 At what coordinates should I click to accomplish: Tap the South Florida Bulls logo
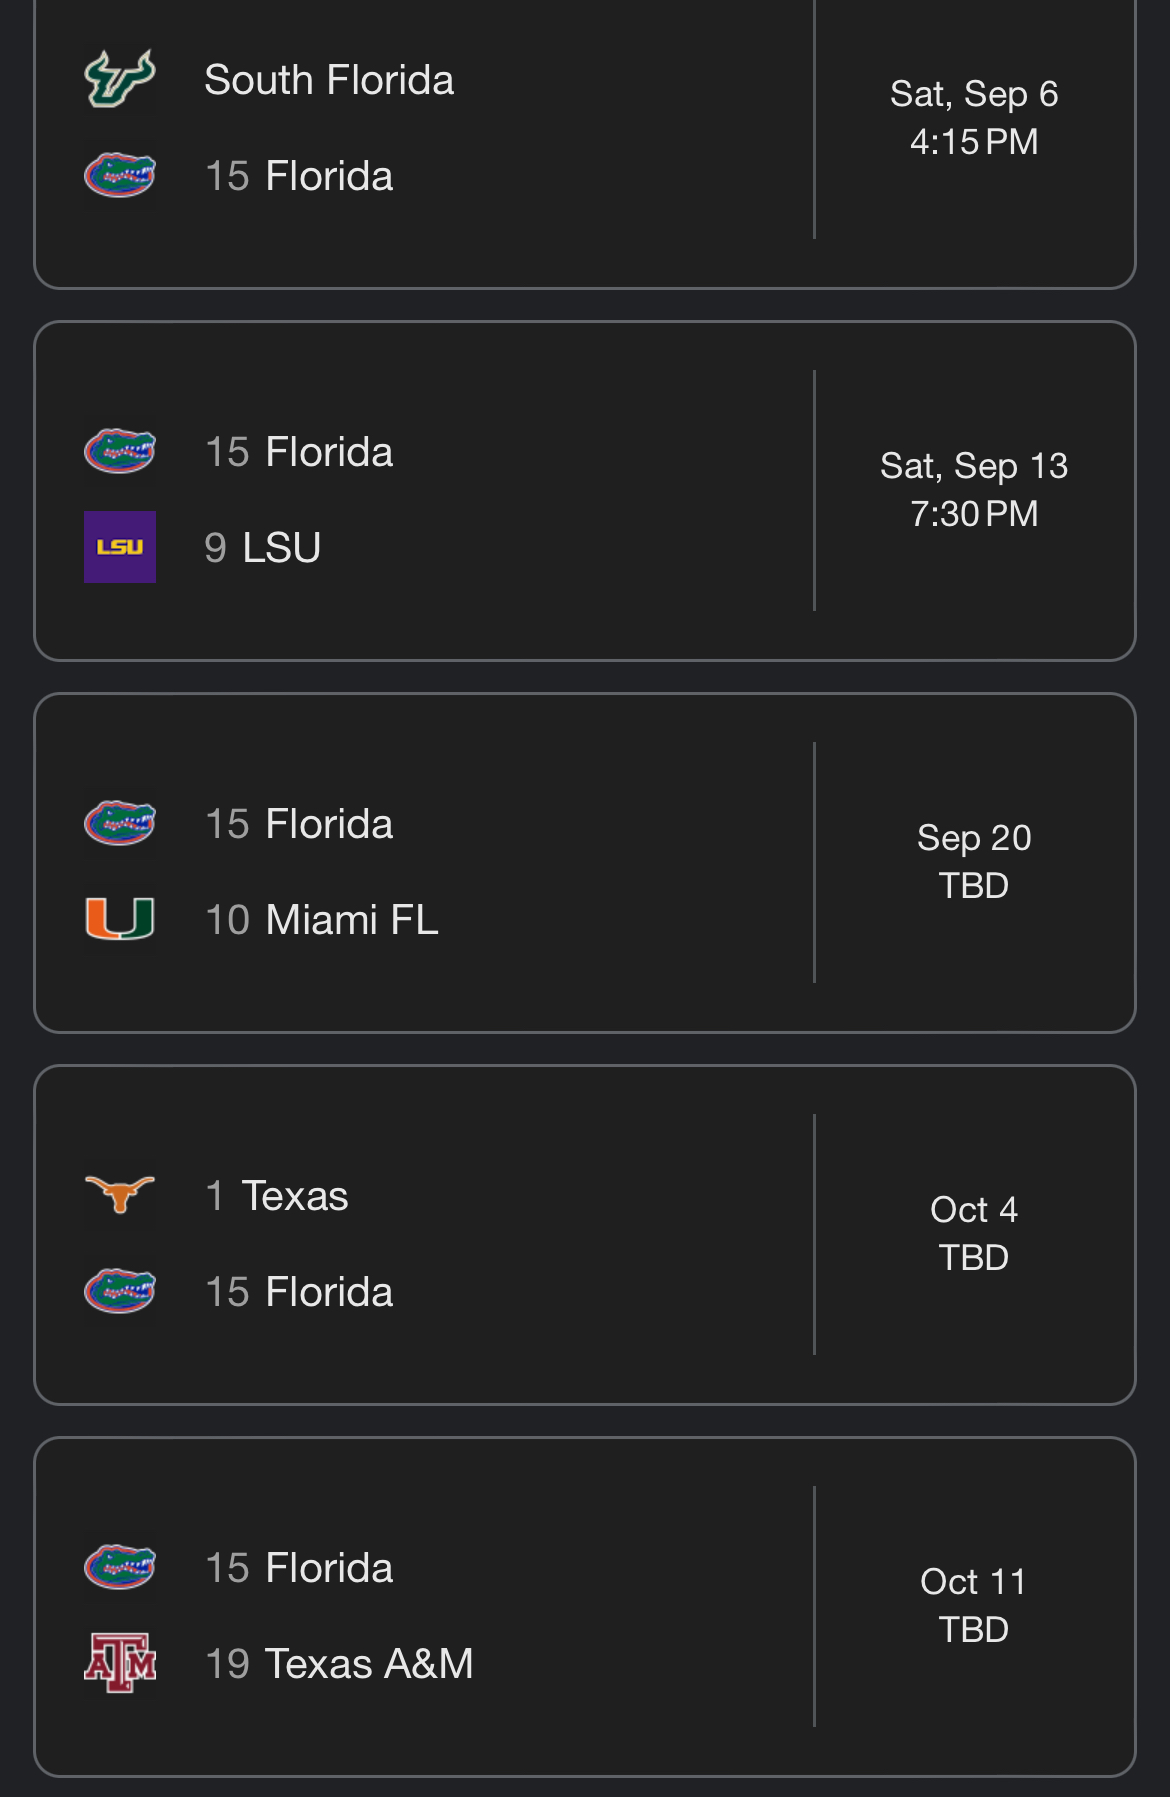(x=120, y=79)
